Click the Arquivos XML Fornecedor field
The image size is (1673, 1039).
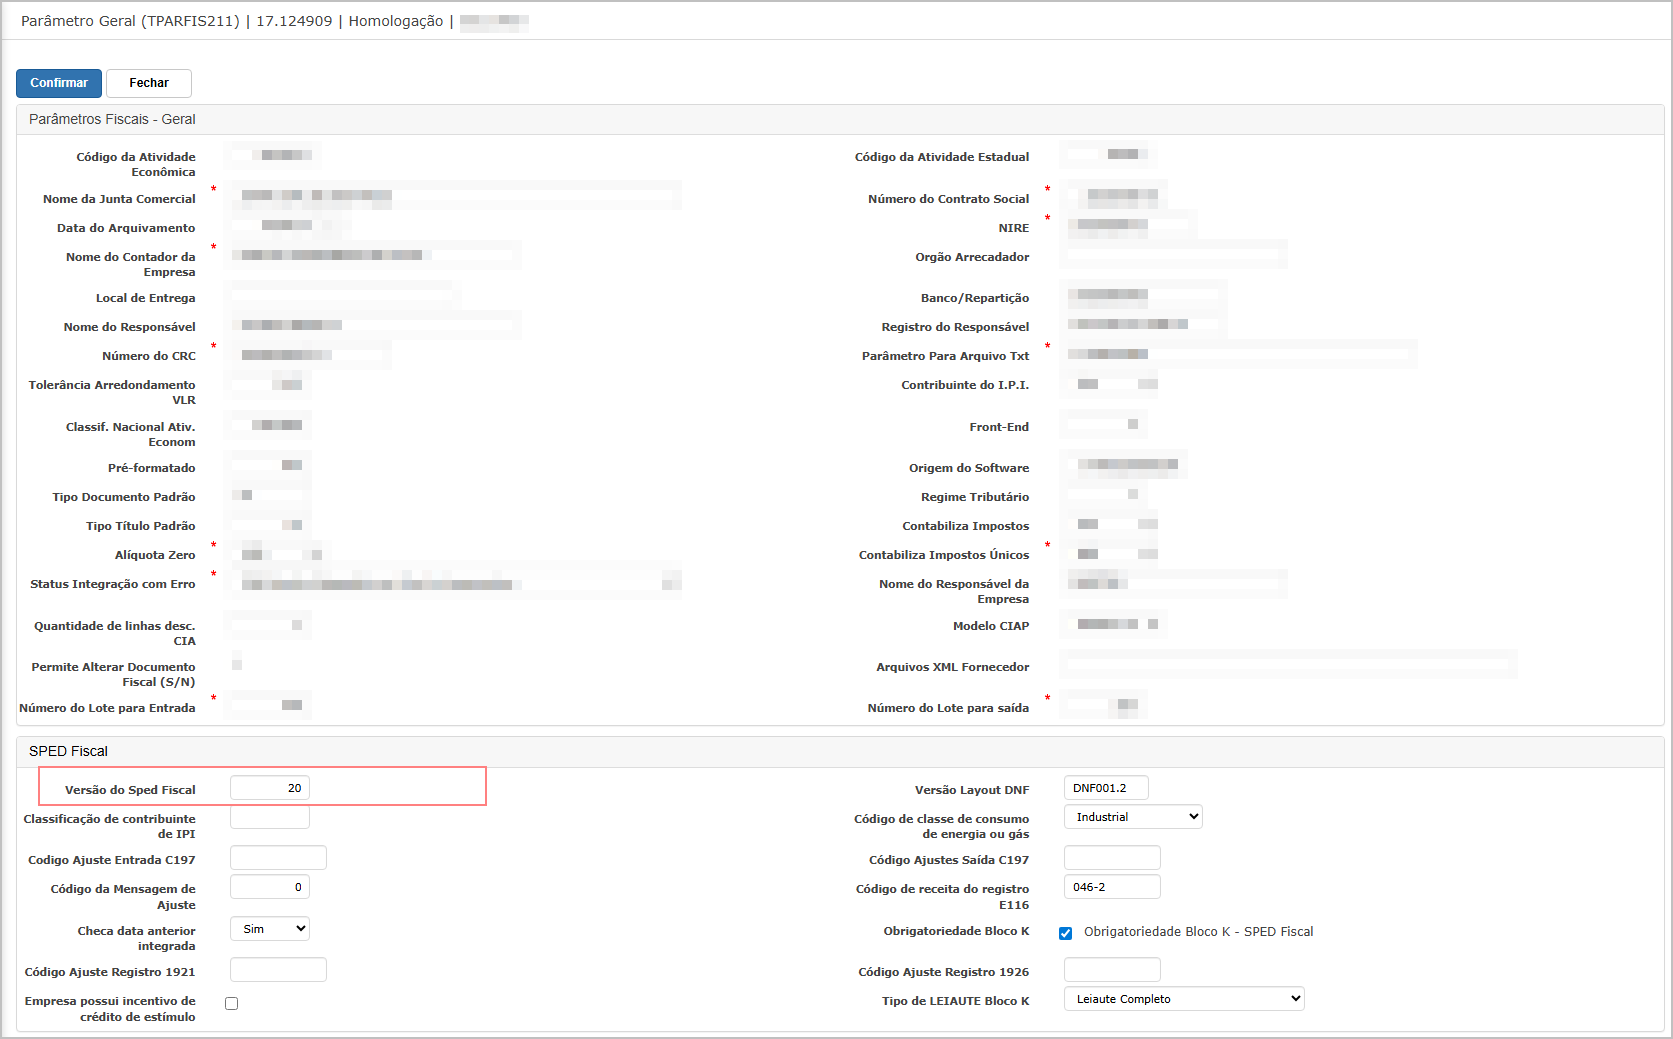coord(1288,664)
